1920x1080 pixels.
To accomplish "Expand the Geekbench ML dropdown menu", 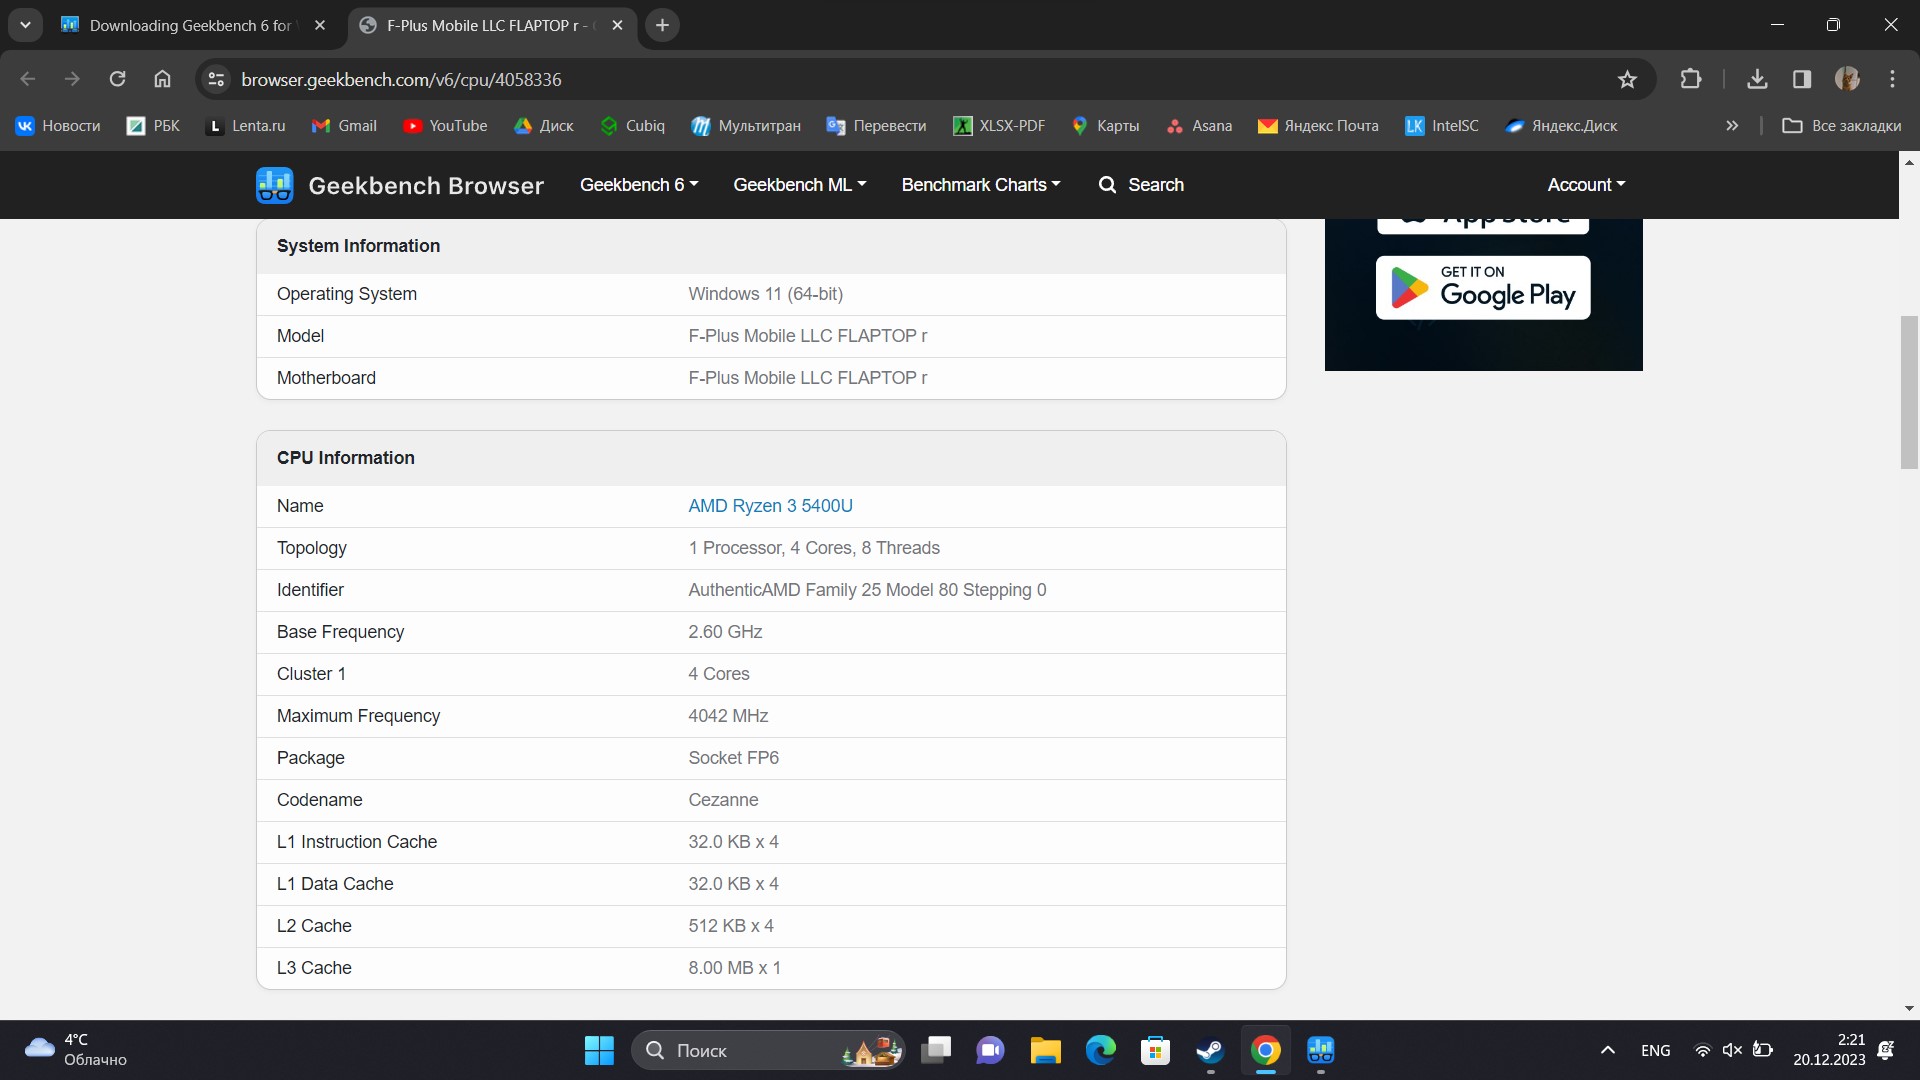I will point(800,185).
